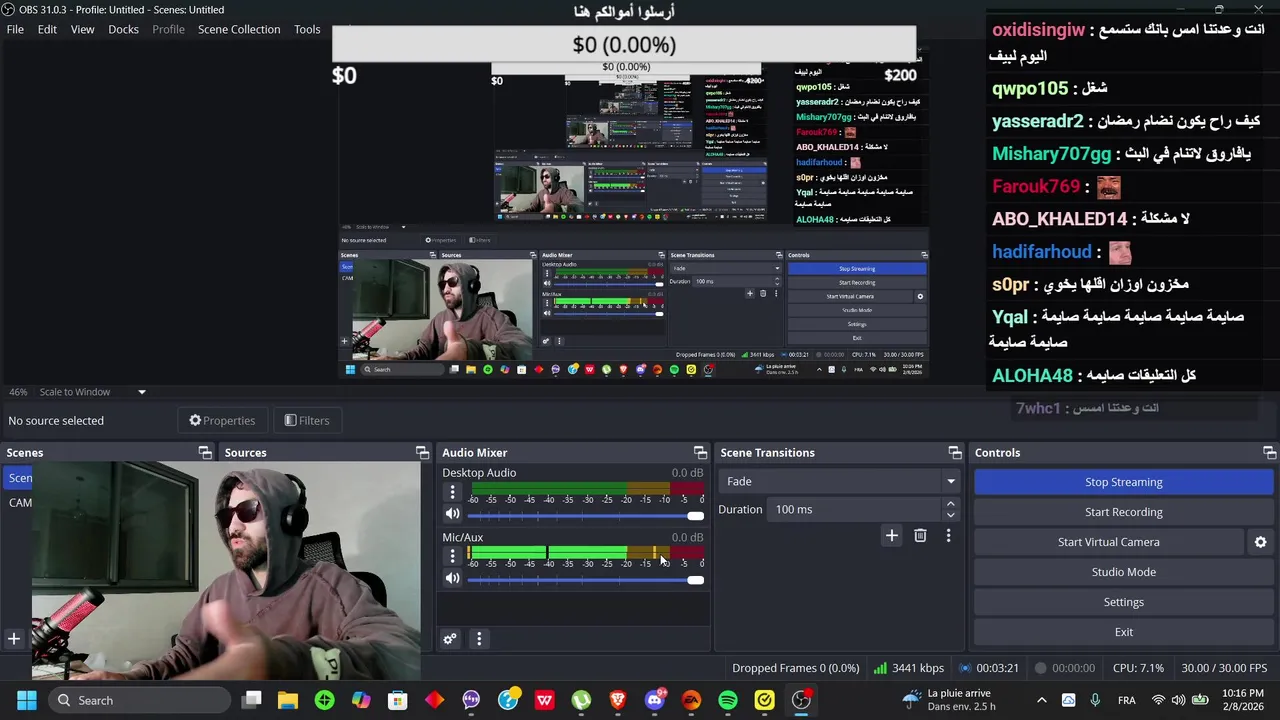Open Desktop Audio options menu

point(452,492)
